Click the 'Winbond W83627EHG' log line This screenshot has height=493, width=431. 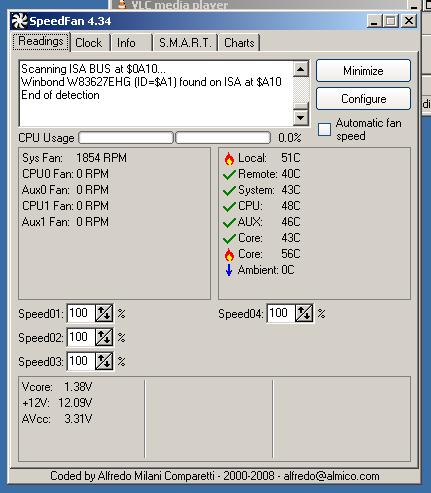click(x=151, y=82)
